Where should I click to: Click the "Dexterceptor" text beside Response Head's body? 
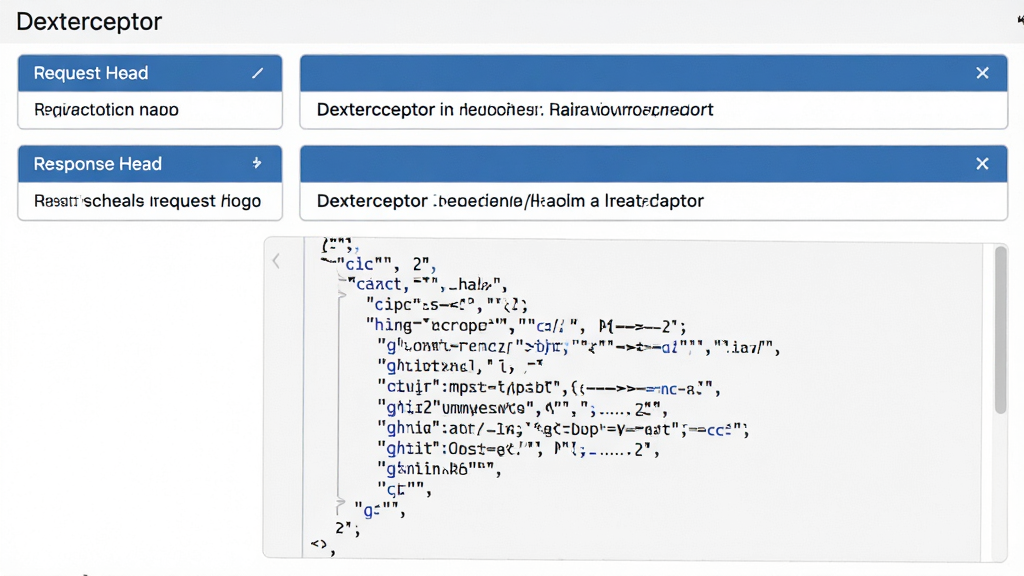[x=372, y=200]
